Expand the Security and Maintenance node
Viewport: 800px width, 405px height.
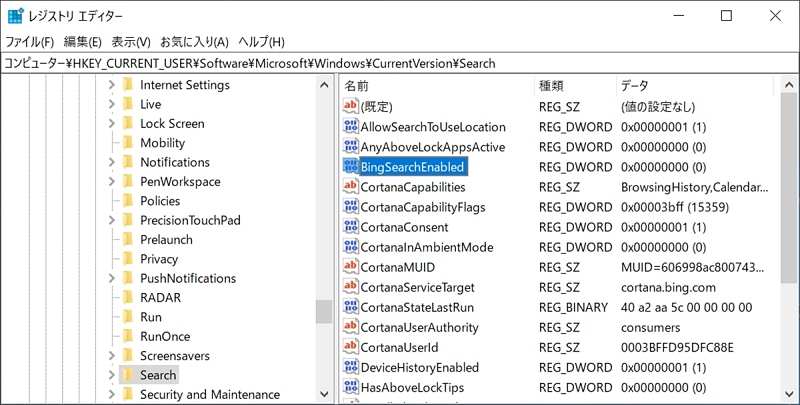[x=112, y=394]
